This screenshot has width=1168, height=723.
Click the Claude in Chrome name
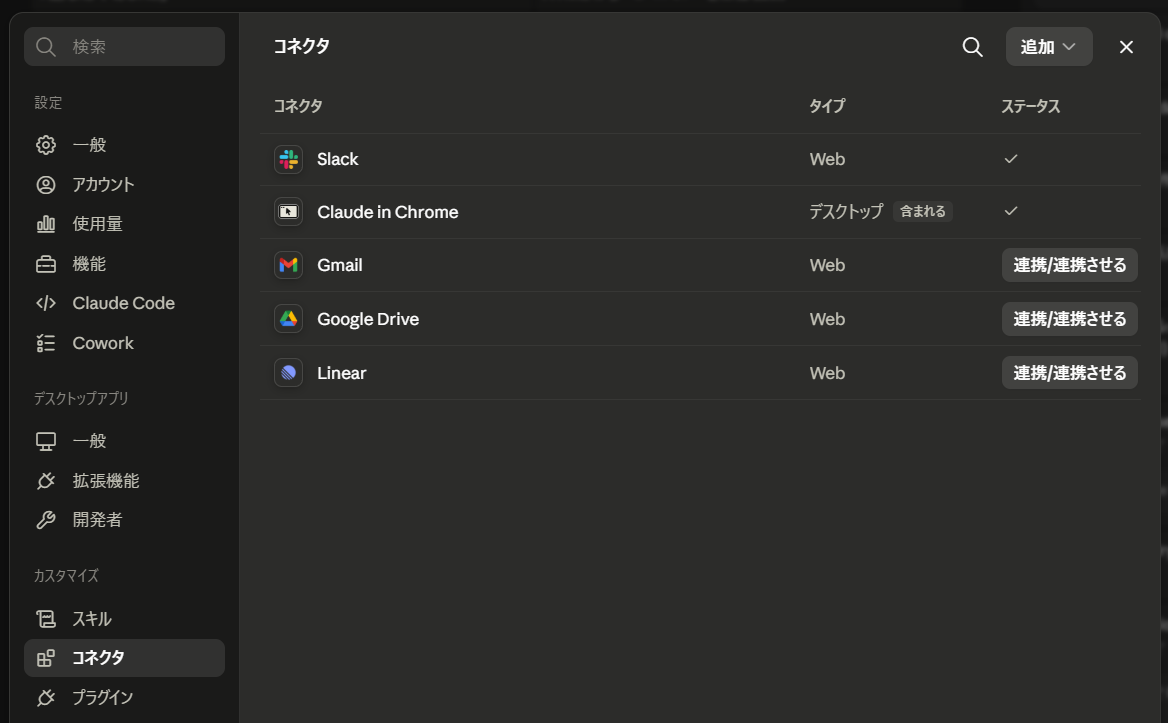[x=387, y=212]
